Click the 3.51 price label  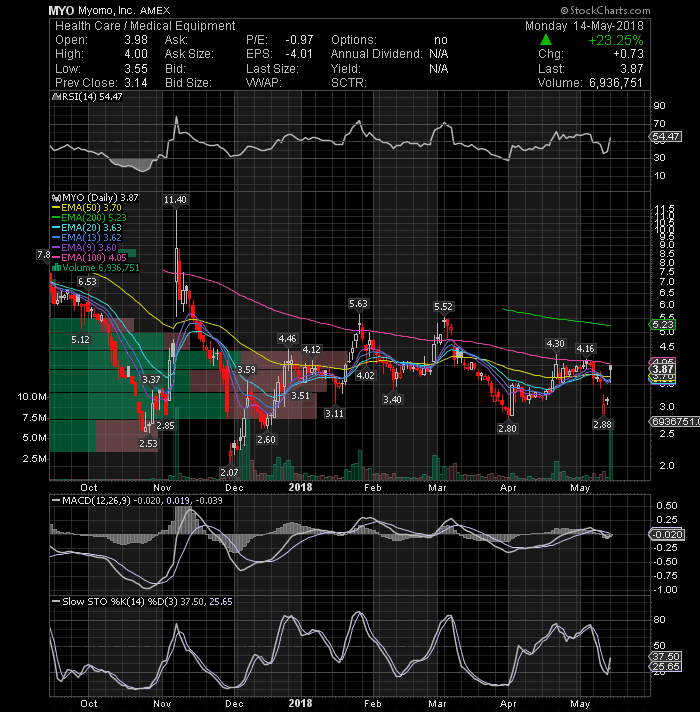point(300,396)
